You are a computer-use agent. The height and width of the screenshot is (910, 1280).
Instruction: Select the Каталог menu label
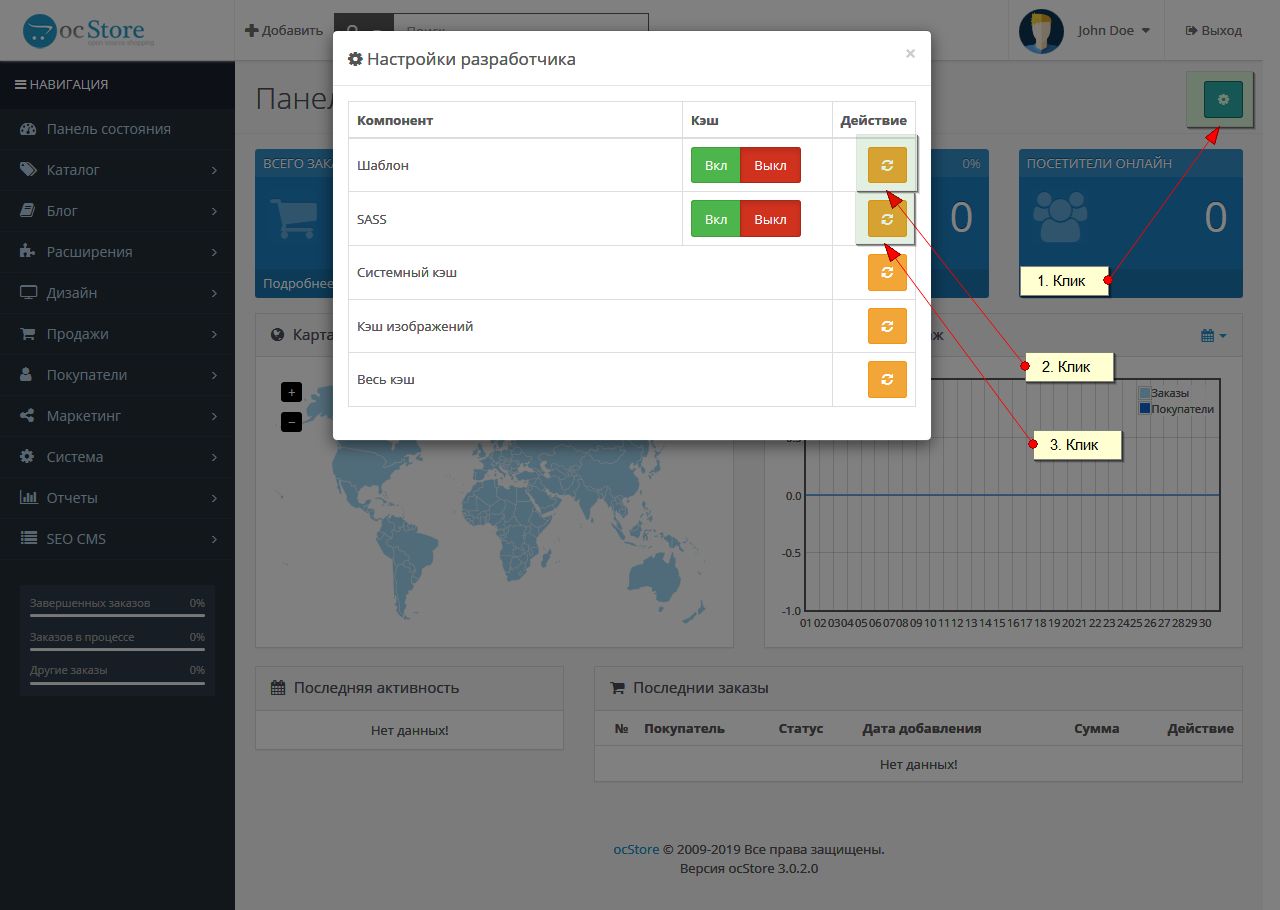[x=73, y=170]
